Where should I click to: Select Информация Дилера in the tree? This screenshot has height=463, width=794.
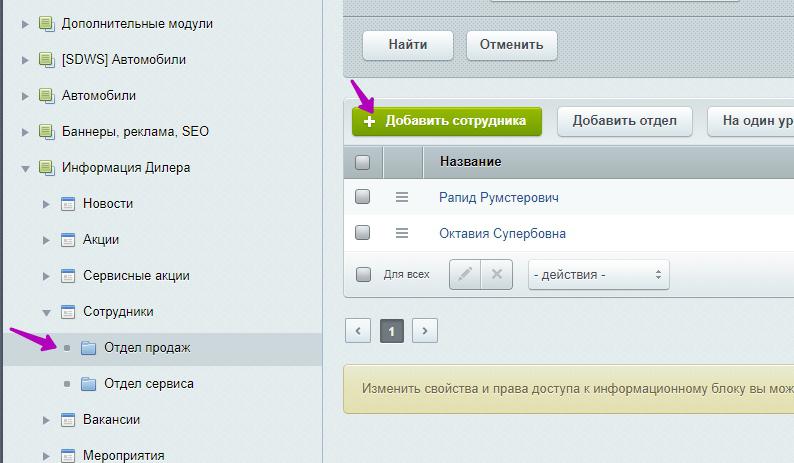tap(126, 168)
